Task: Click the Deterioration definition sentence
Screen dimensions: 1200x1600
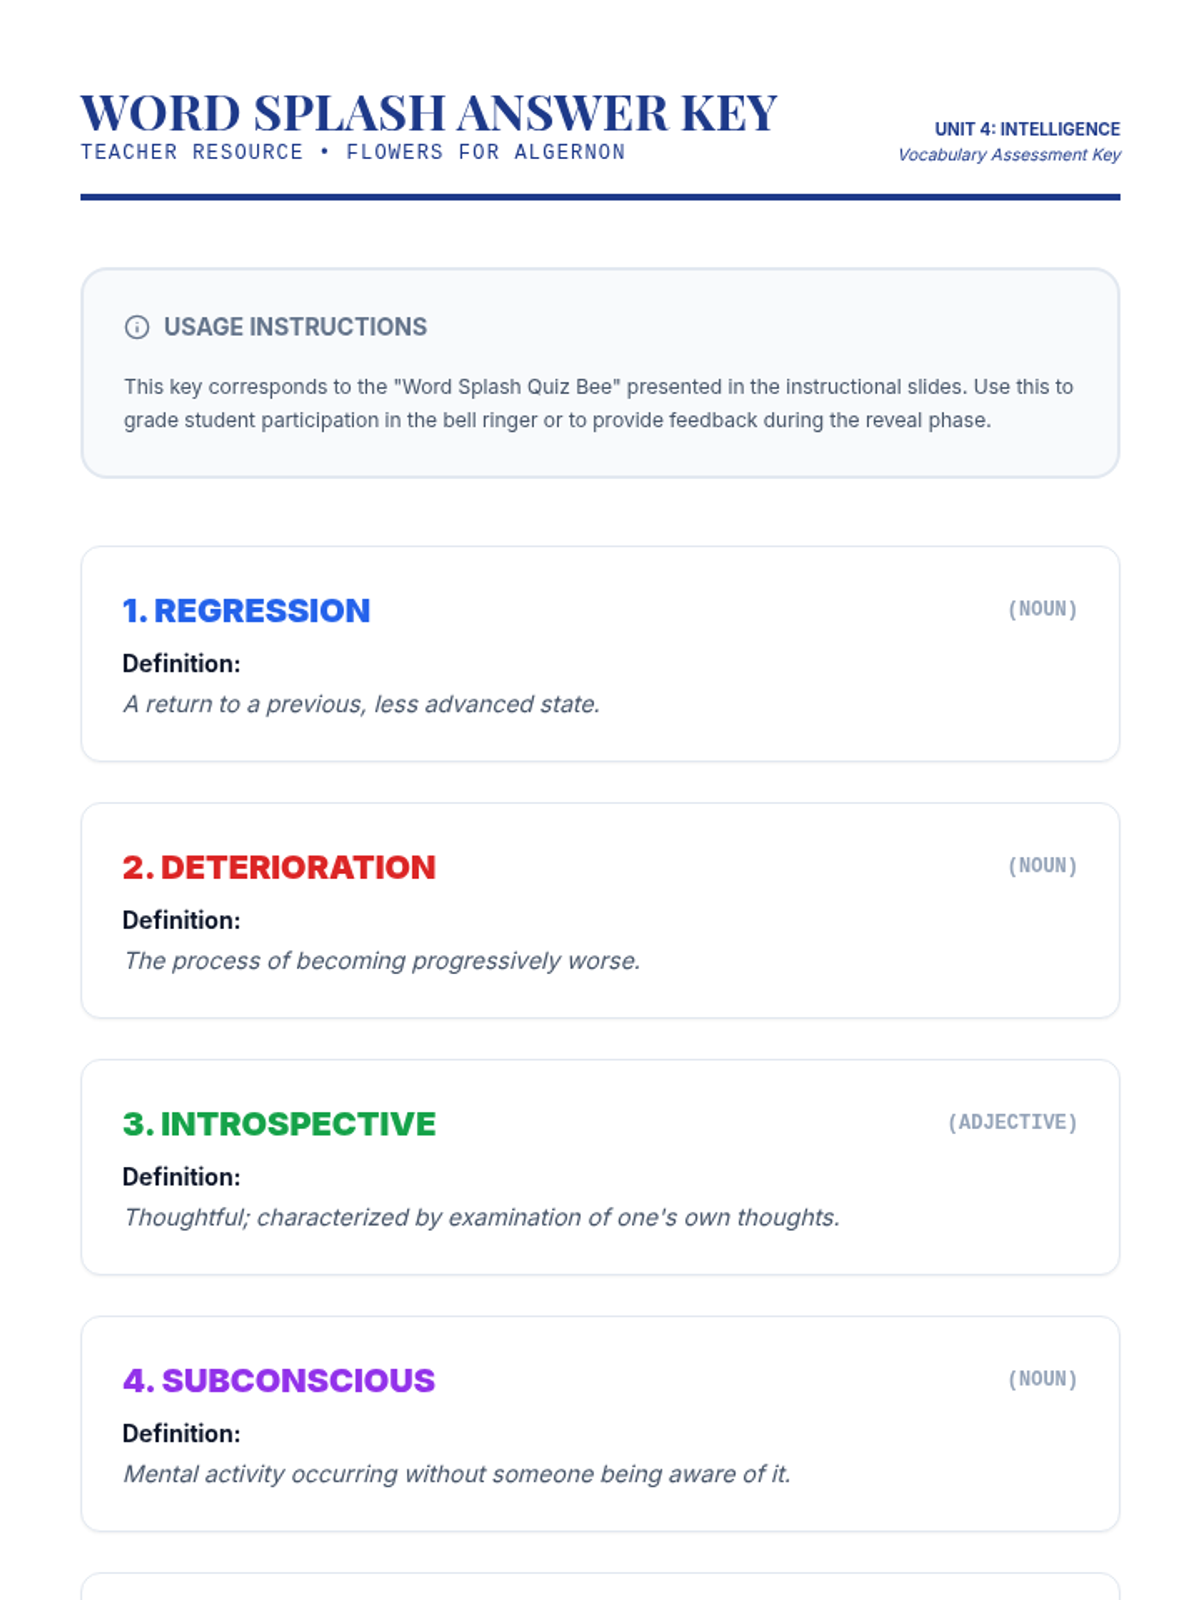Action: point(381,961)
